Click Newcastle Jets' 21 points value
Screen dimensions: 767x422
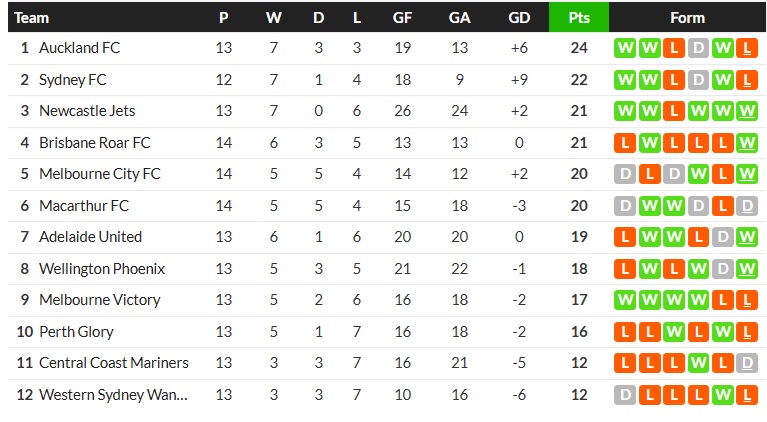click(578, 111)
